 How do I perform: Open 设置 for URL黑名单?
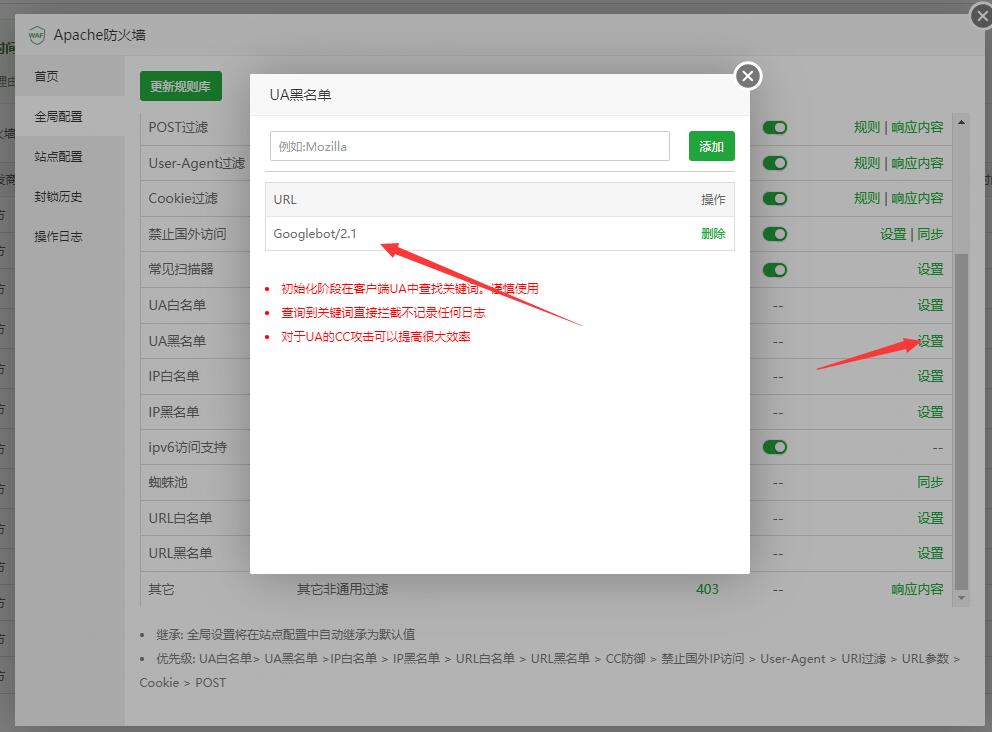click(931, 553)
